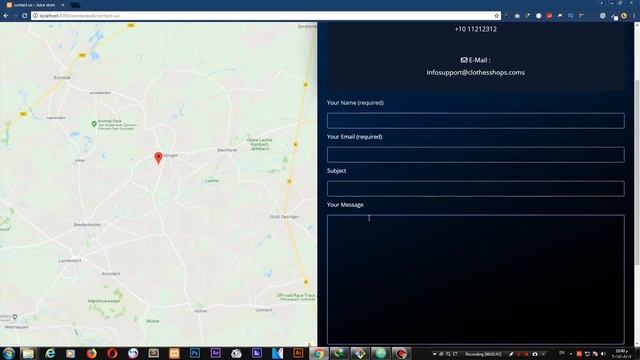This screenshot has height=360, width=640.
Task: Click the taskbar clock
Action: (621, 353)
